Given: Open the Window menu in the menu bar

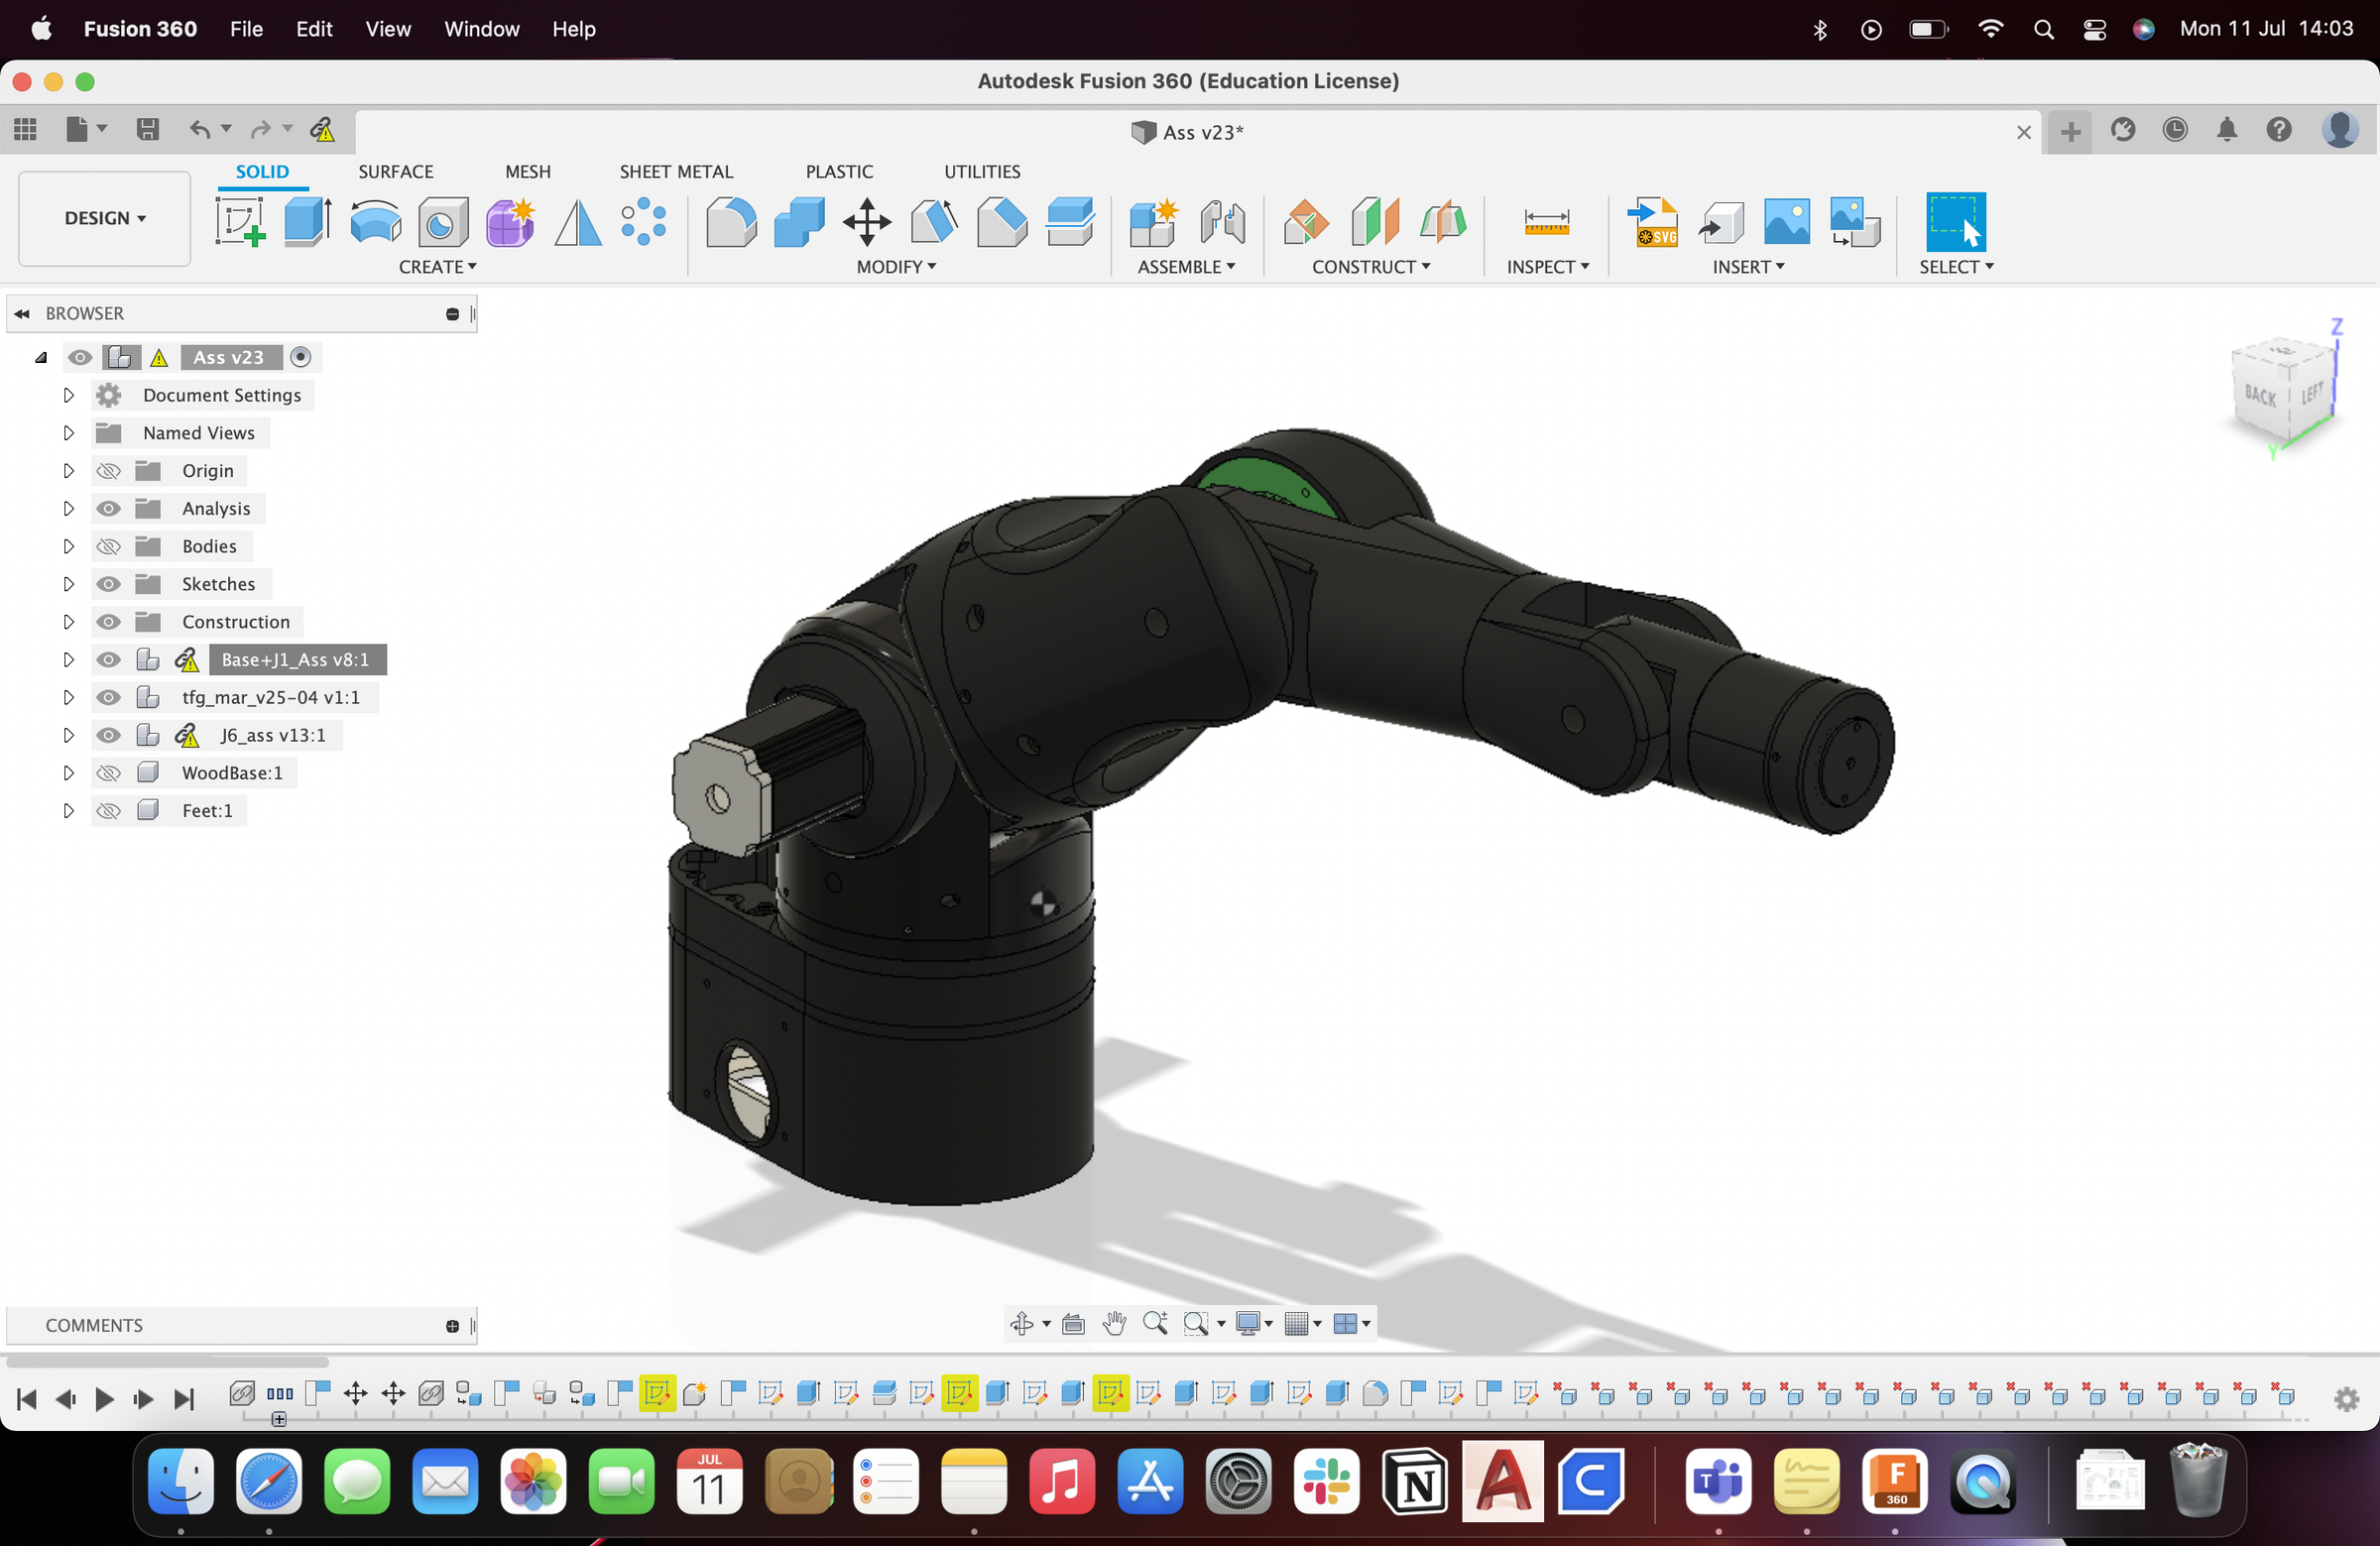Looking at the screenshot, I should [482, 29].
